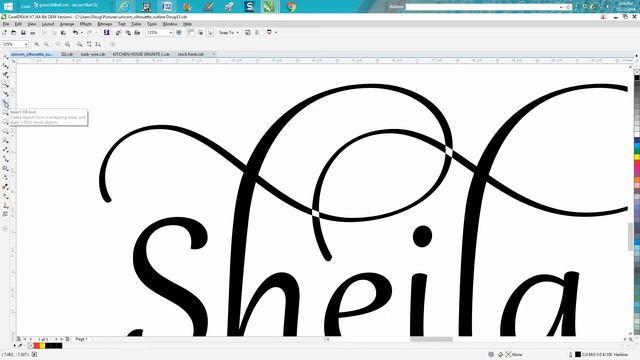Toggle the Show guidelines button
The image size is (640, 360).
[x=210, y=32]
